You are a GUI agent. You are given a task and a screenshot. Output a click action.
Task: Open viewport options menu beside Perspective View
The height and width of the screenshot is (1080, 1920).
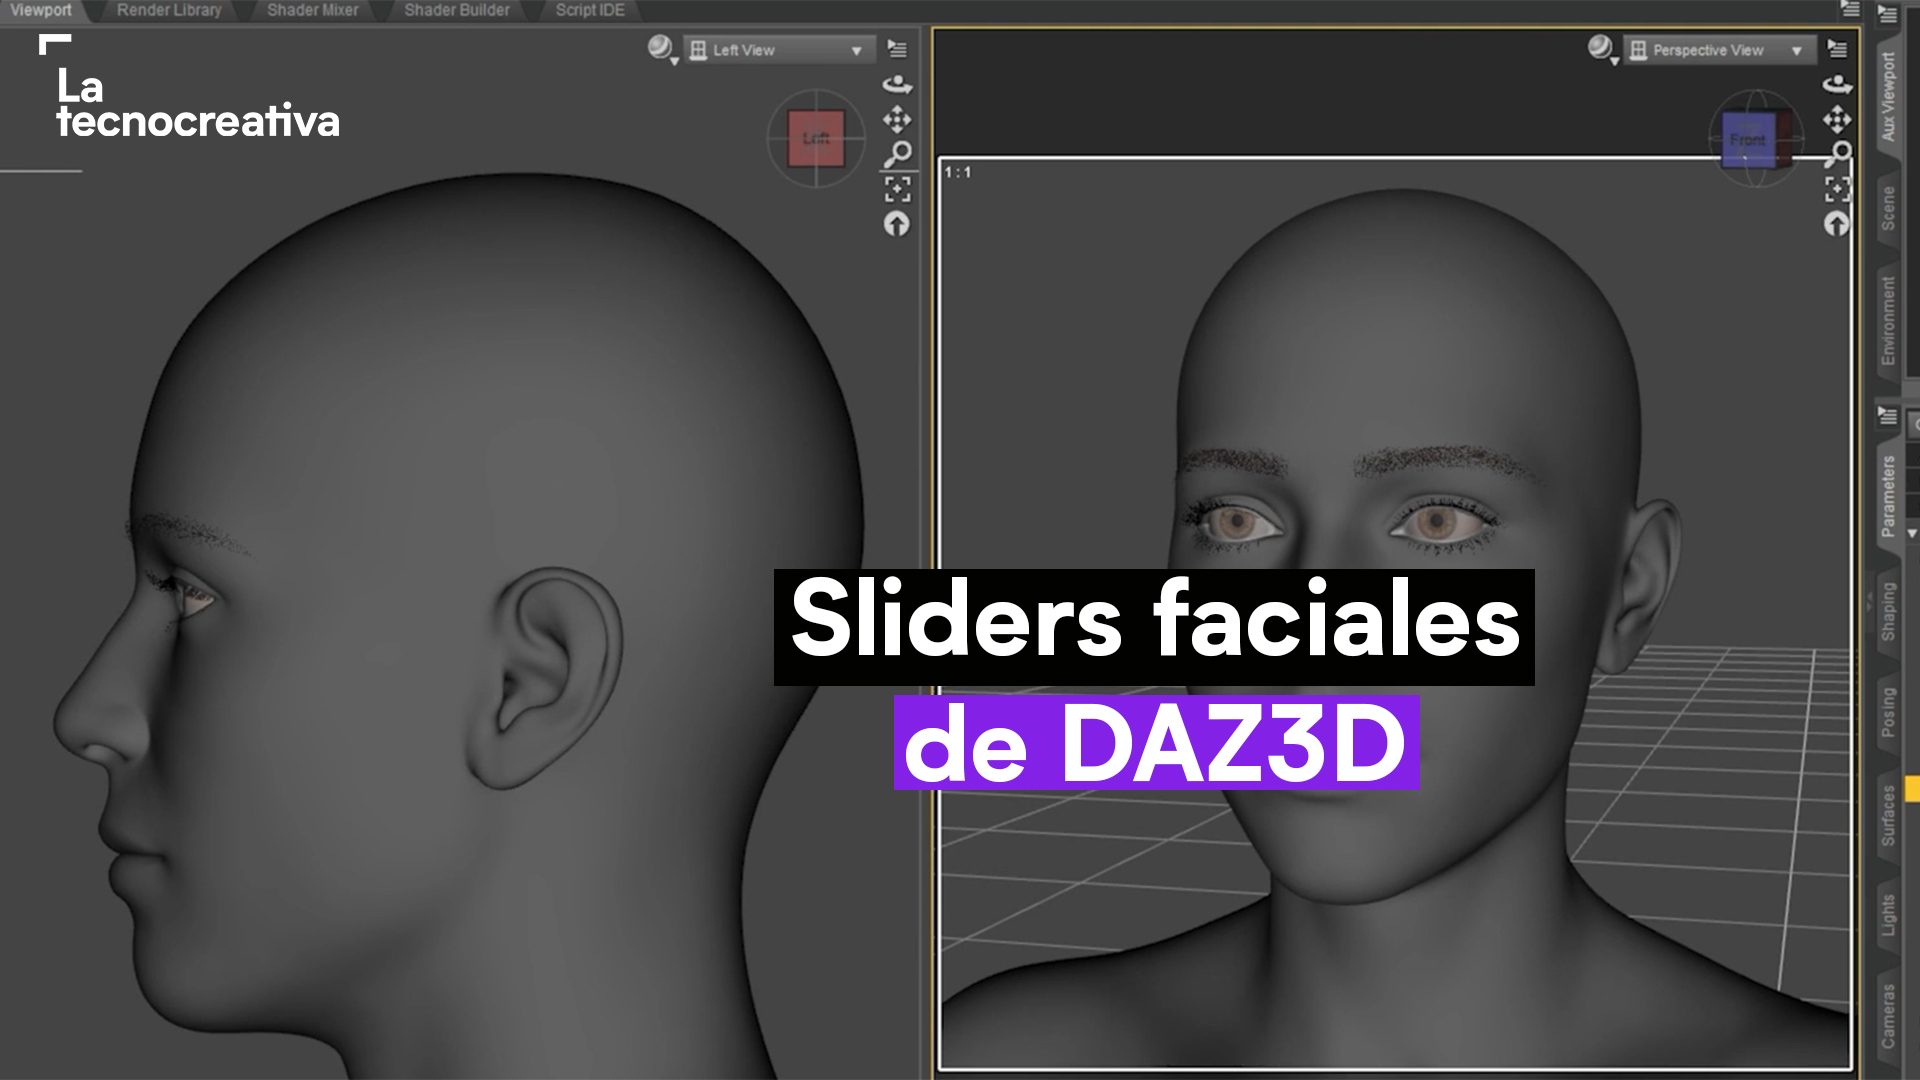(1837, 49)
